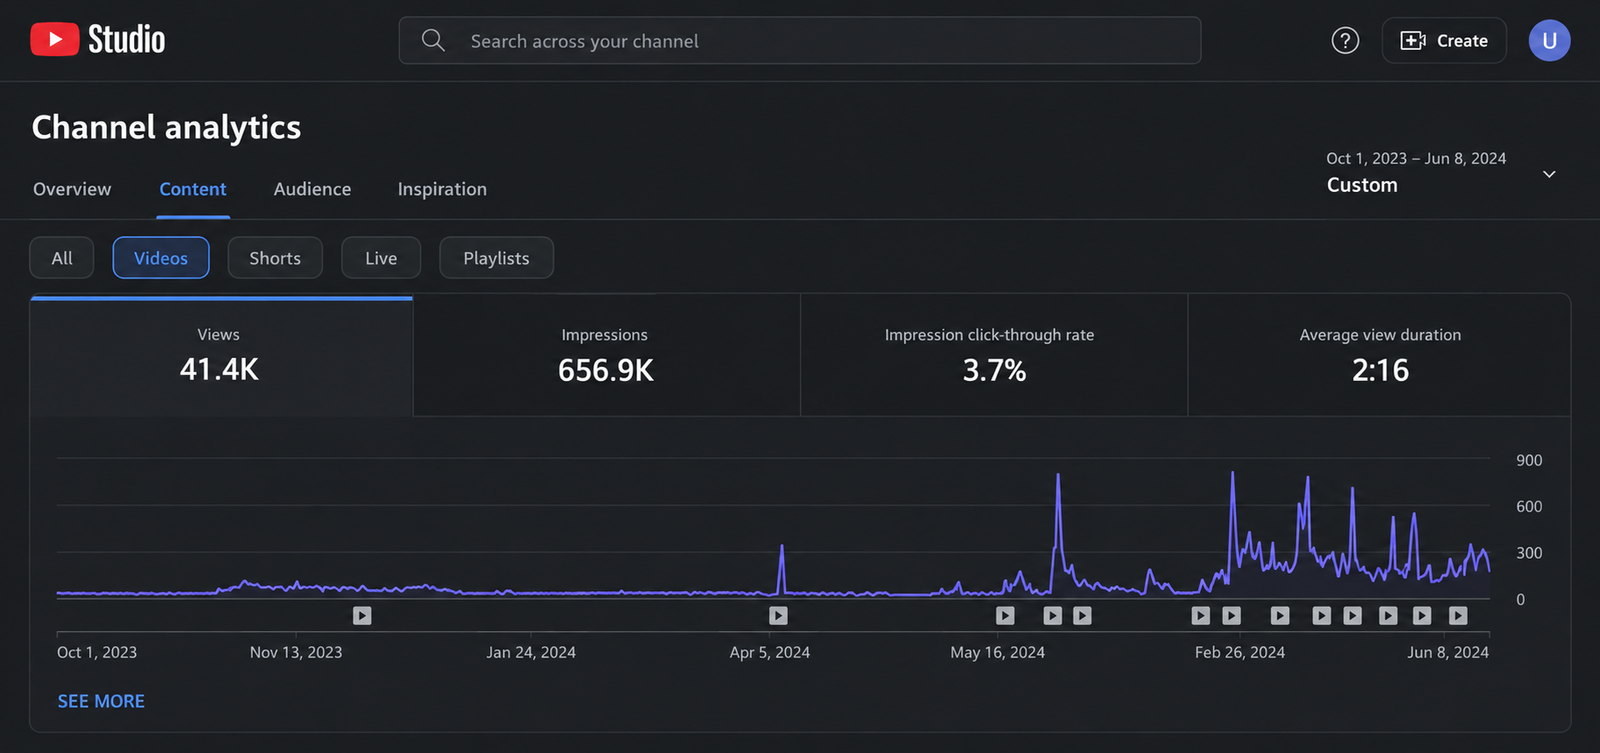
Task: Click the Channel analytics heading
Action: coord(166,127)
